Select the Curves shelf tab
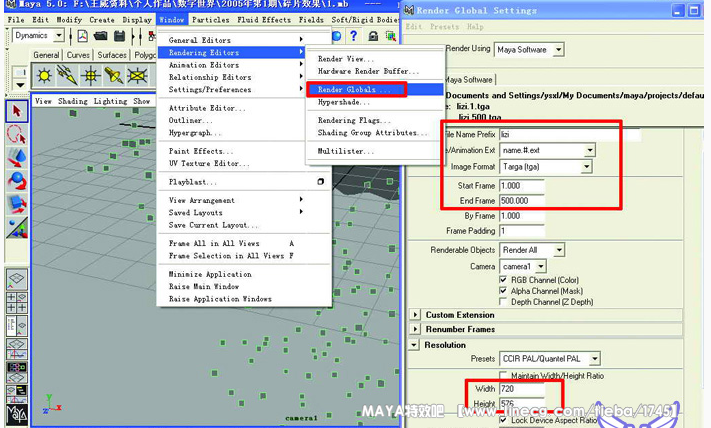This screenshot has height=428, width=711. pos(78,55)
